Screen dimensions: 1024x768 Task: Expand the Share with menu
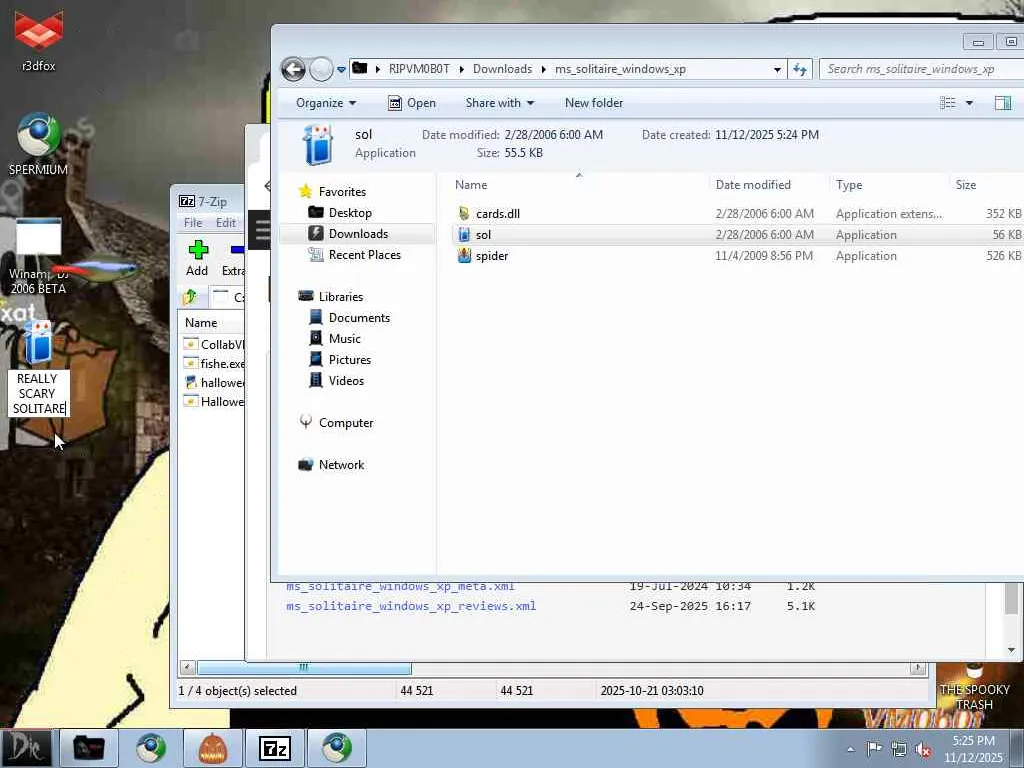click(x=500, y=103)
